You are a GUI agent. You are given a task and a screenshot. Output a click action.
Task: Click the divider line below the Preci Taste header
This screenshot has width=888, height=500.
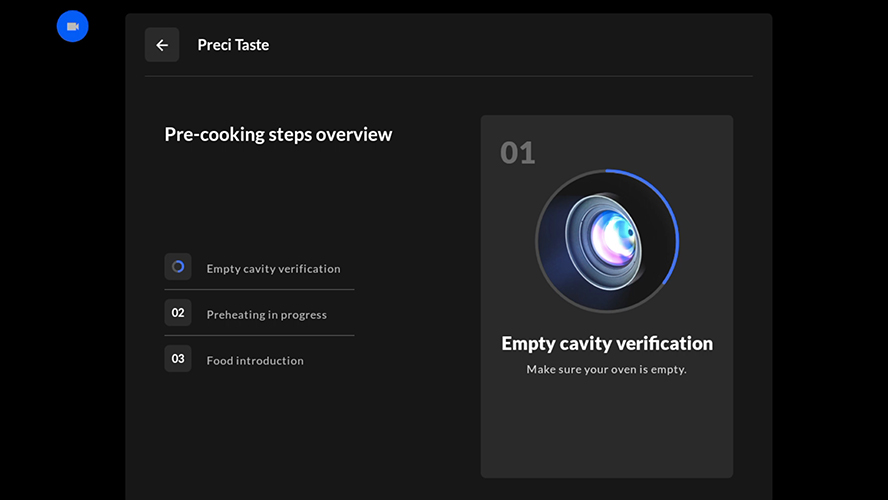448,76
